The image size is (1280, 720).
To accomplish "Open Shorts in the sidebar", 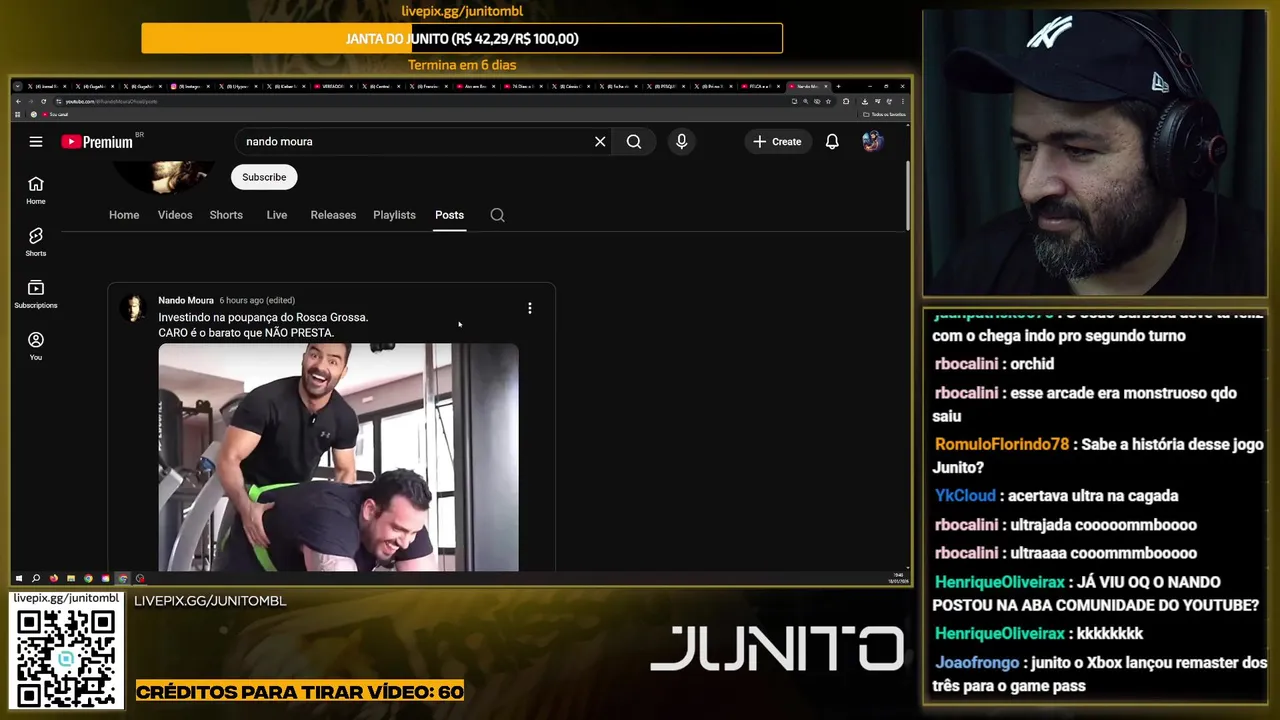I will tap(36, 242).
